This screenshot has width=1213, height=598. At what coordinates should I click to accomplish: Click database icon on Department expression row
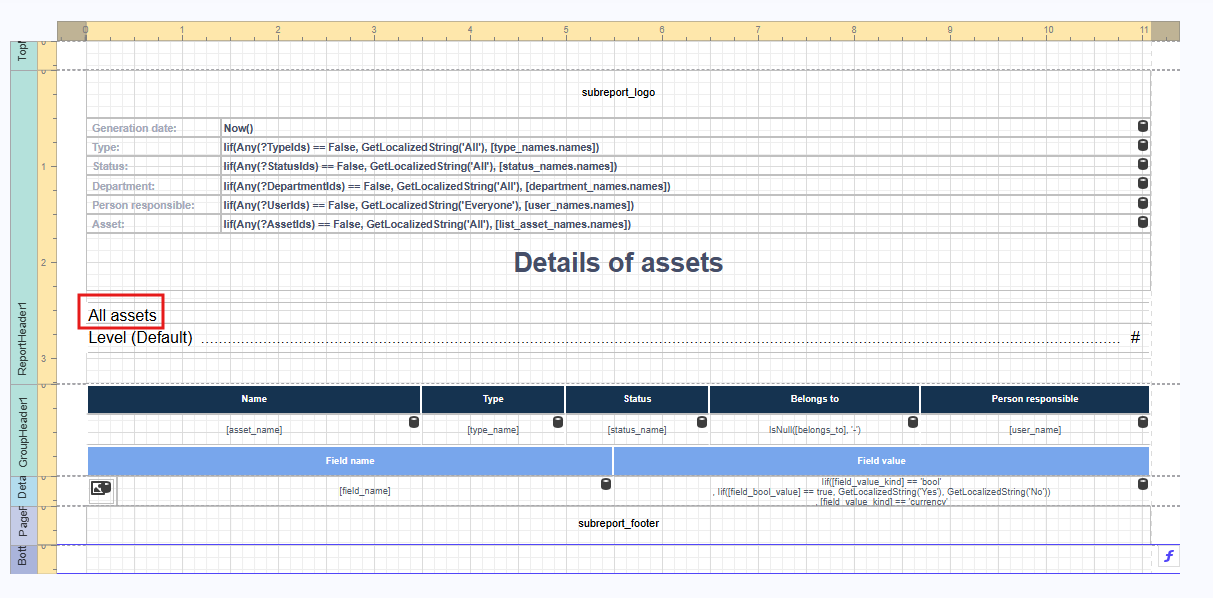(x=1142, y=185)
